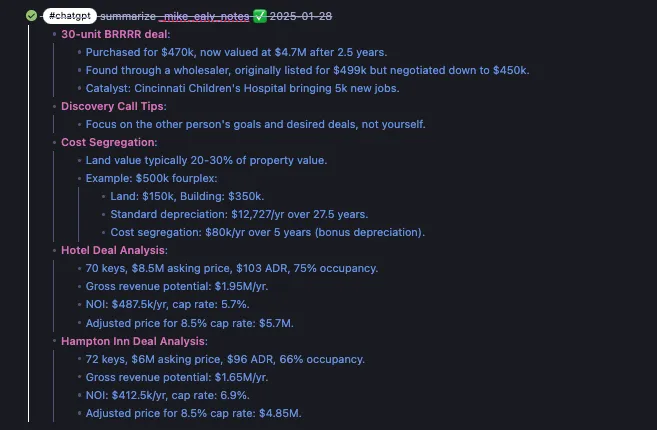The width and height of the screenshot is (657, 430).
Task: Click the bullet before Catalyst: Cincinnati Children's Hospital
Action: pyautogui.click(x=78, y=88)
